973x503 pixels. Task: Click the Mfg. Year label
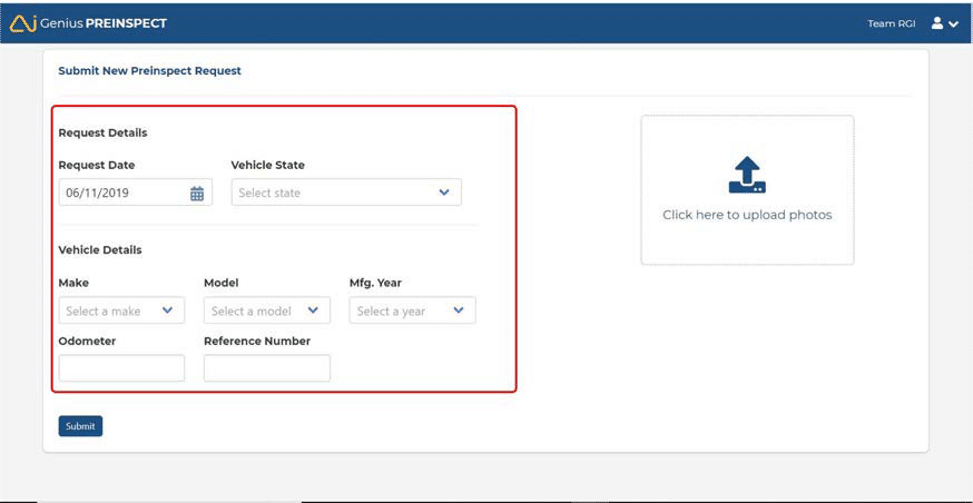tap(375, 283)
